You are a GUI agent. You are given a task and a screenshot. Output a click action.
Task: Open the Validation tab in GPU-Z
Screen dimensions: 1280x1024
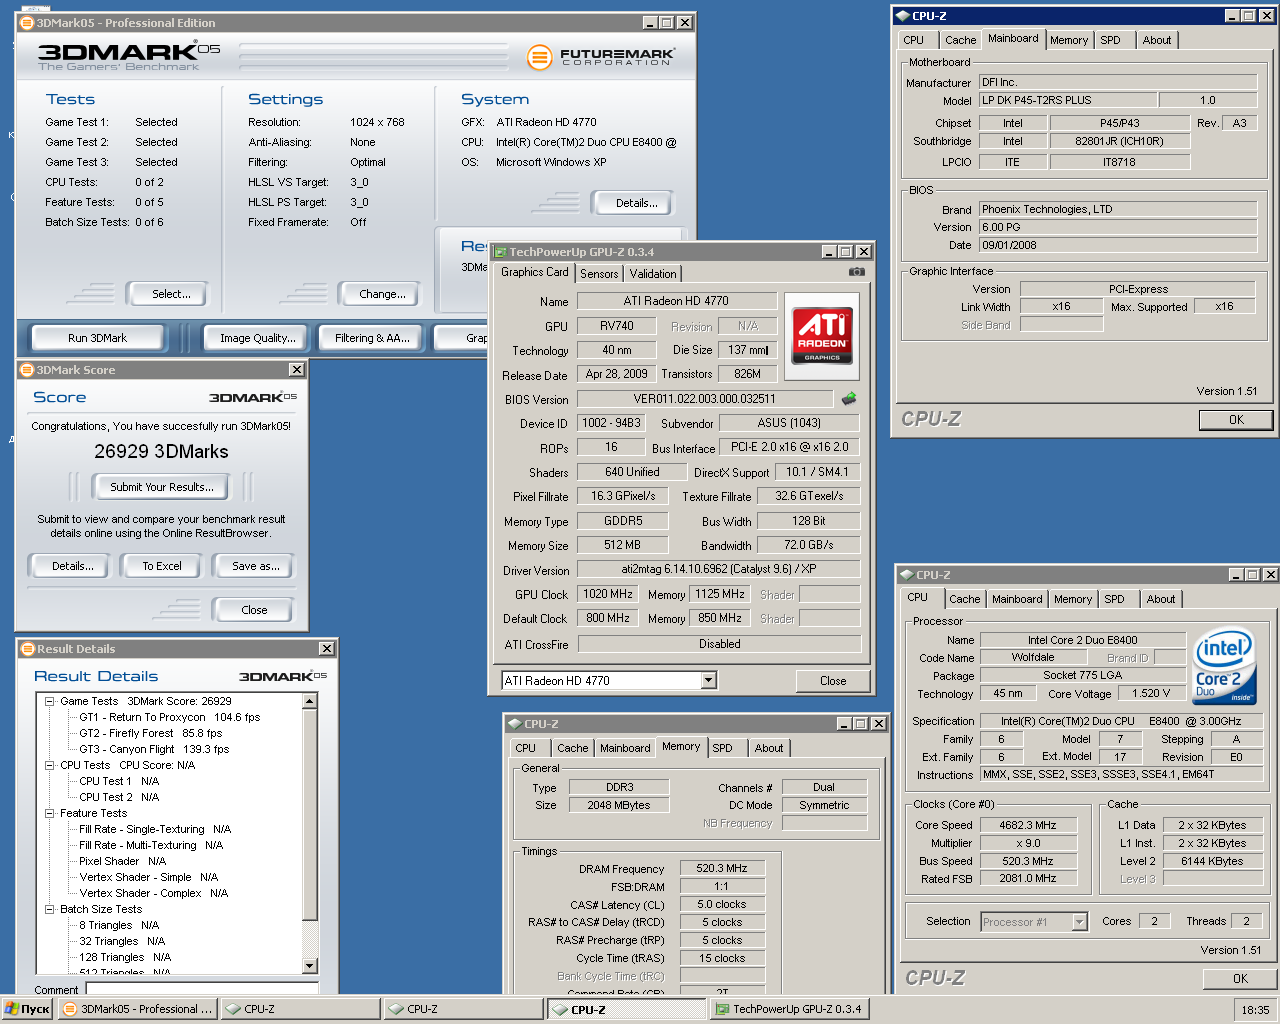[x=653, y=274]
